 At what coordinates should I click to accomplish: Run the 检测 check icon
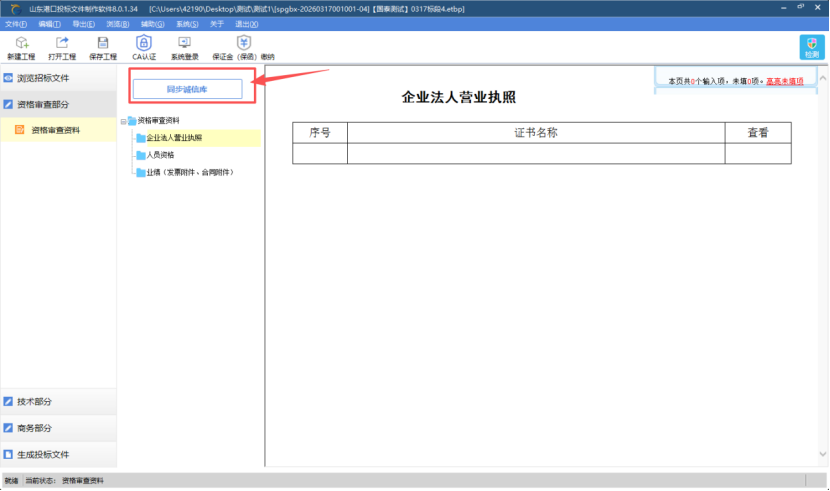[811, 47]
